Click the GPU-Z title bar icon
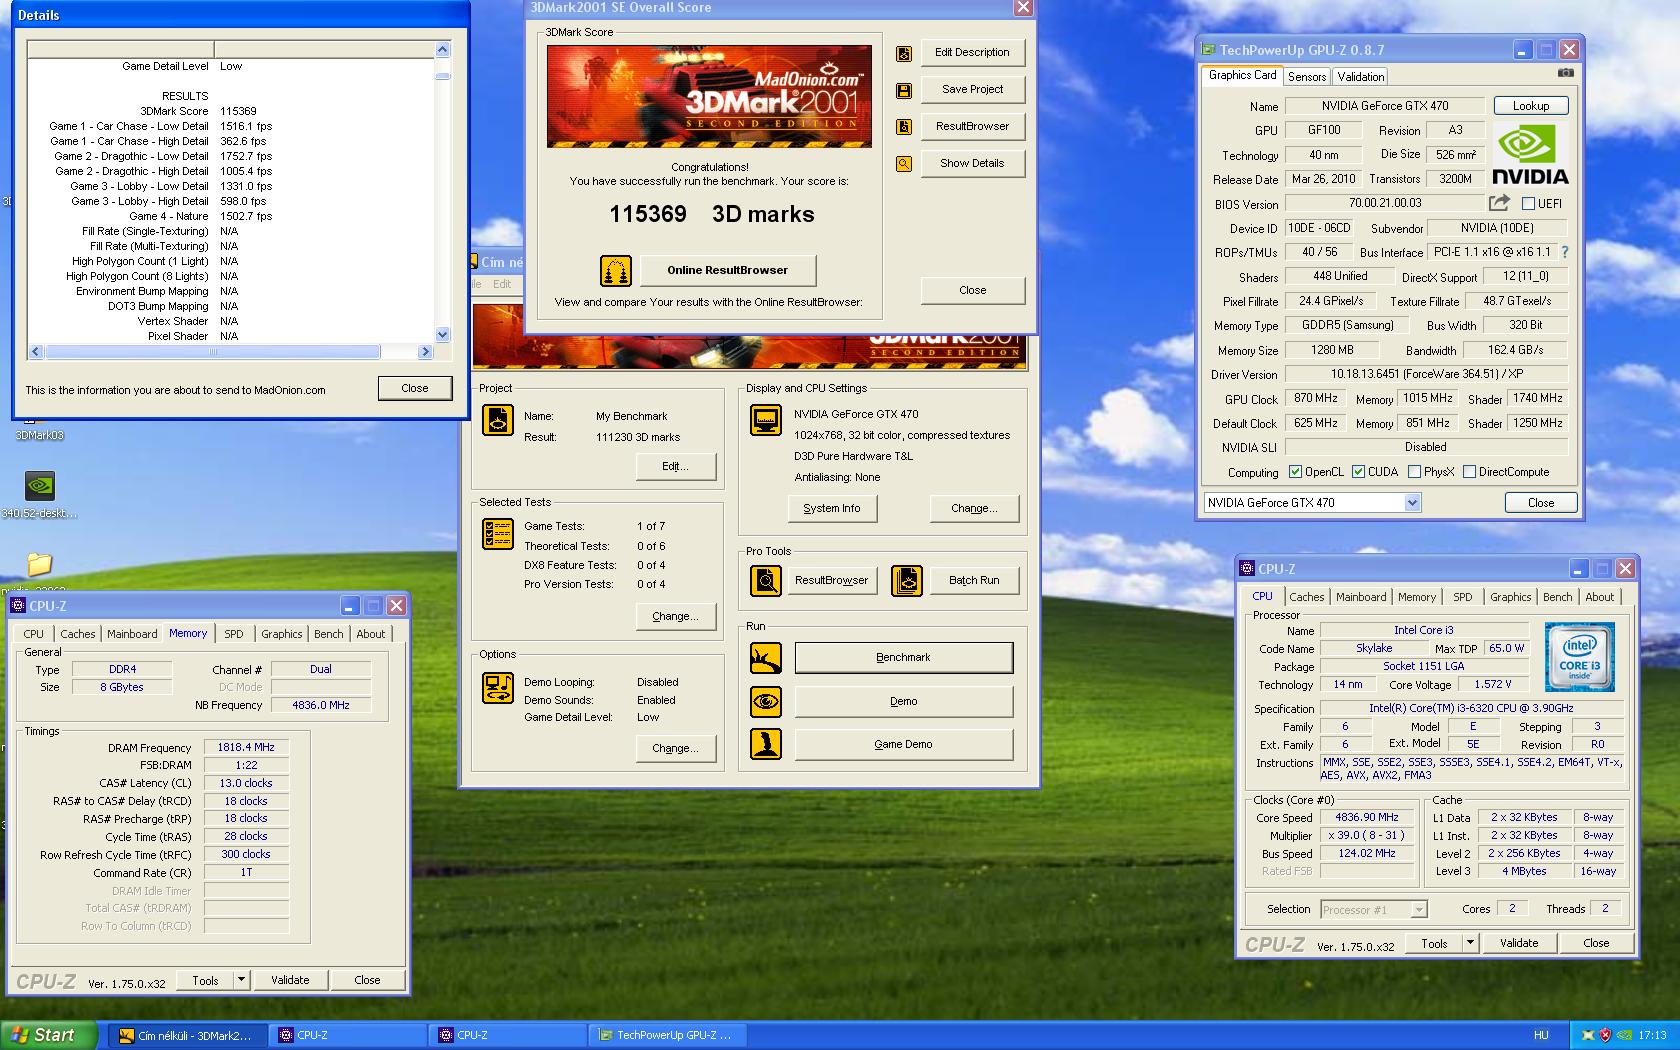 coord(1208,50)
